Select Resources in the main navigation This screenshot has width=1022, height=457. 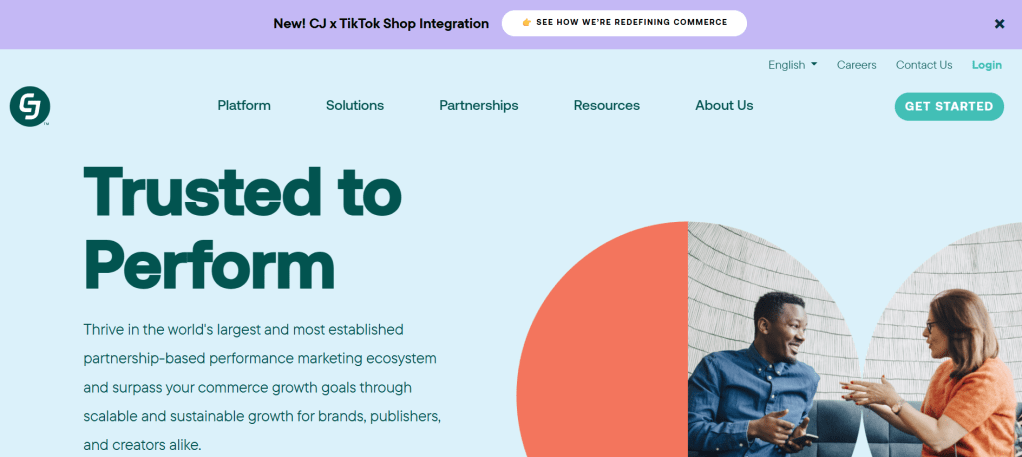[x=607, y=105]
